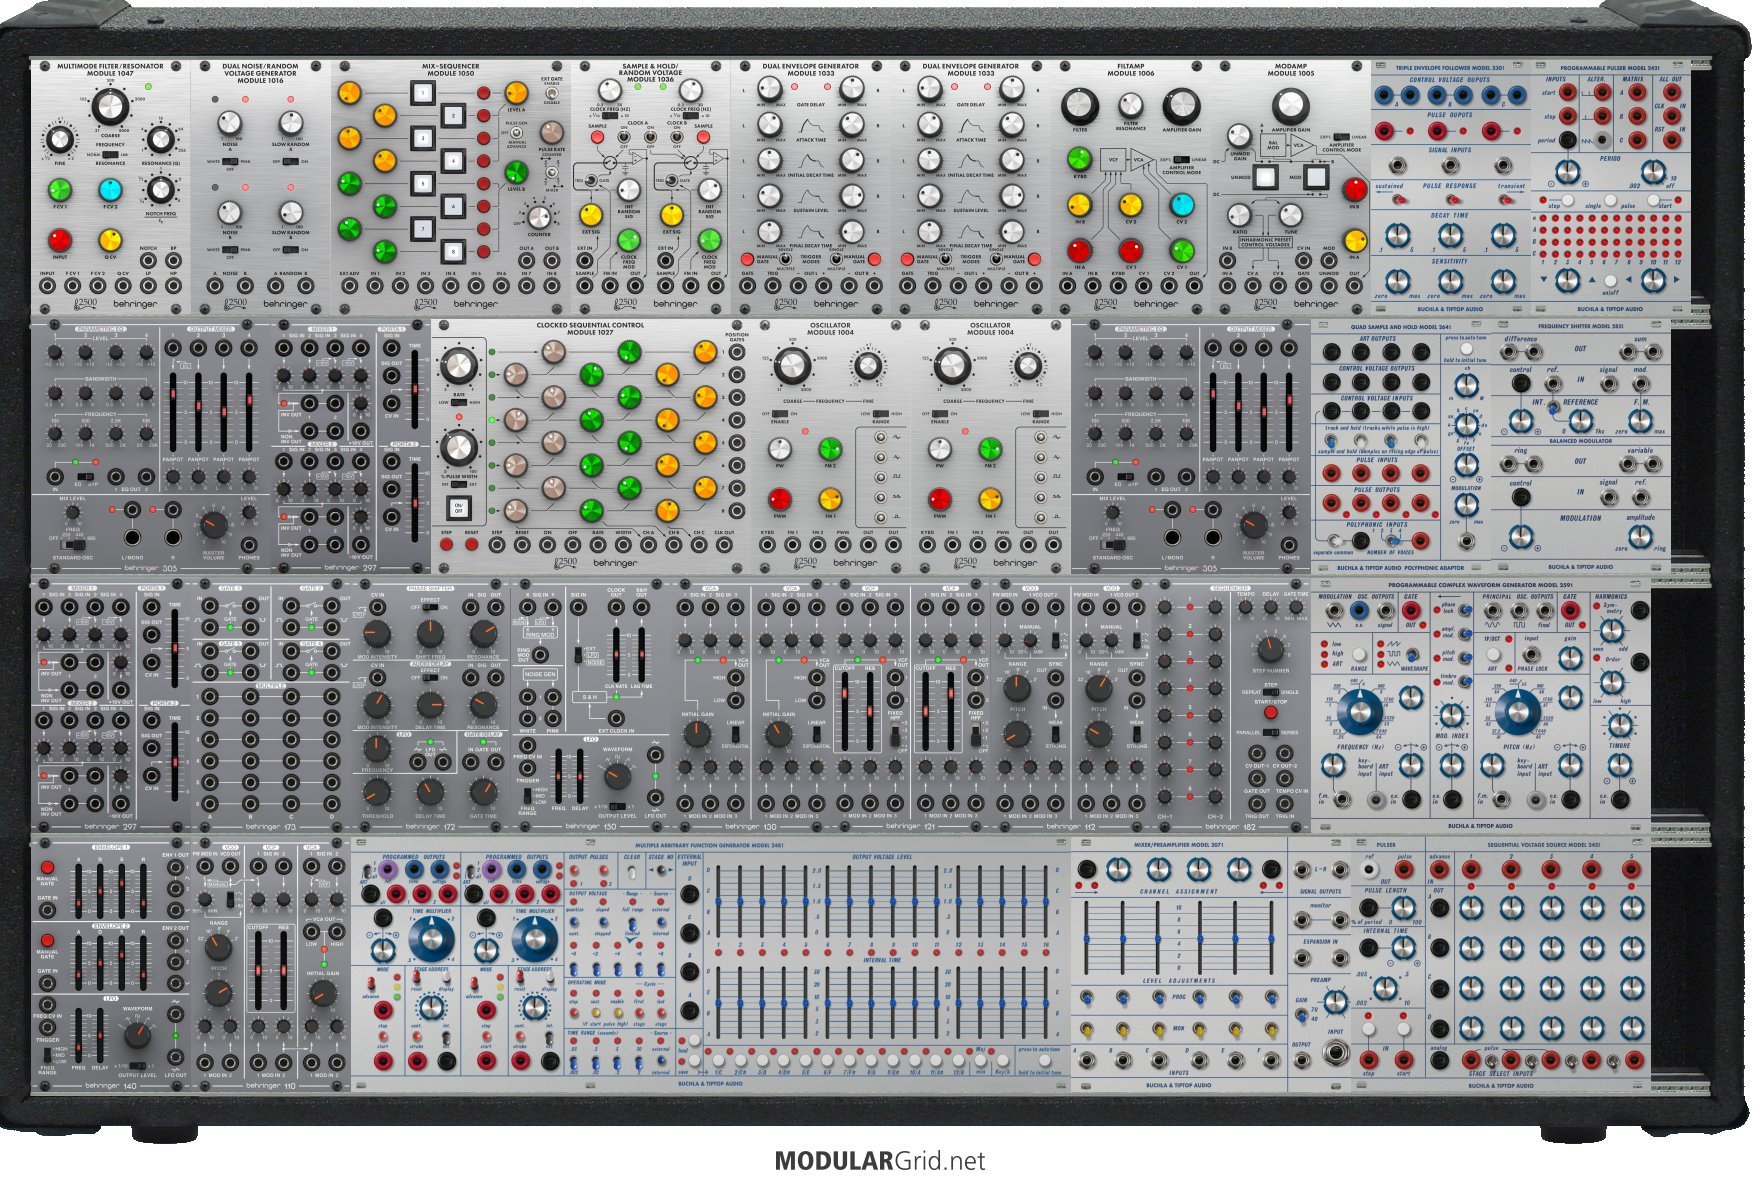The width and height of the screenshot is (1762, 1182).
Task: Click the Rate knob on Clocked Sequential Control
Action: point(459,366)
